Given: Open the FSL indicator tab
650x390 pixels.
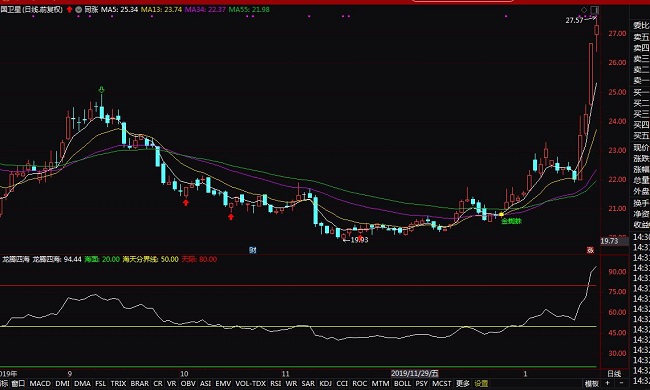Looking at the screenshot, I should tap(100, 384).
